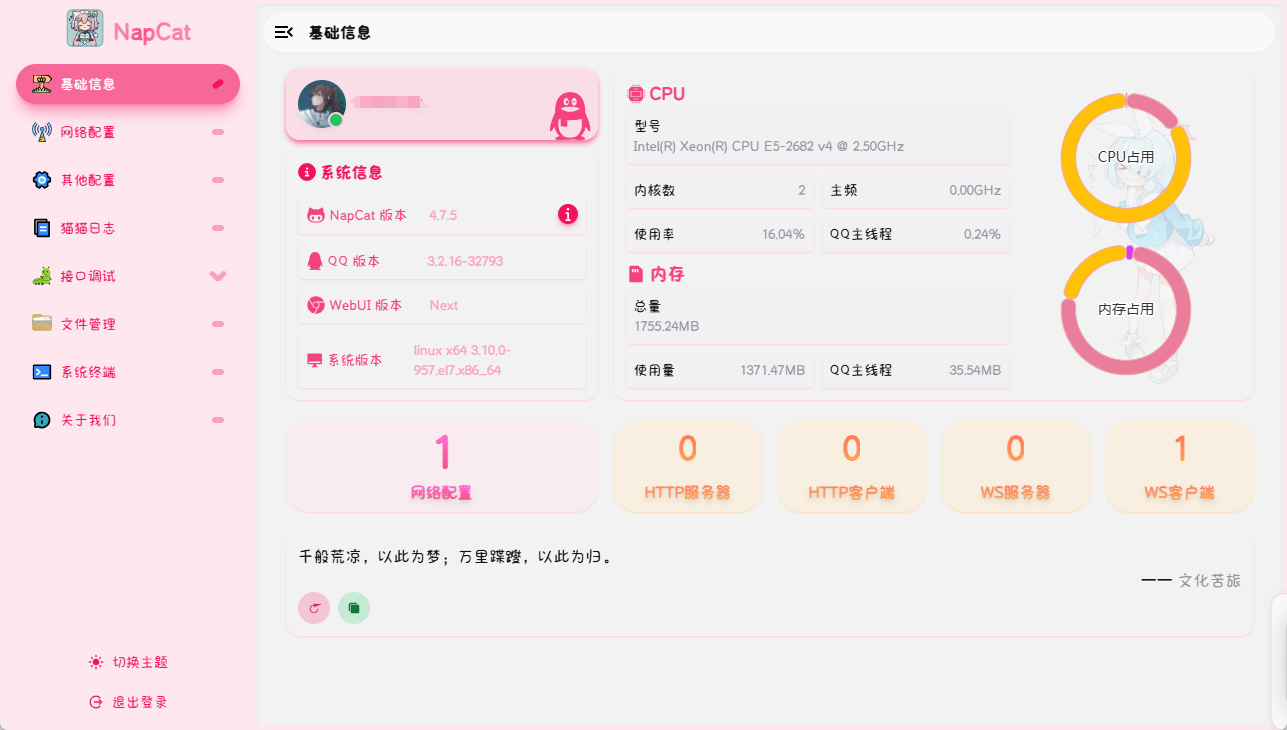This screenshot has width=1287, height=730.
Task: Click the quote source 文化苦旅
Action: tap(1210, 580)
